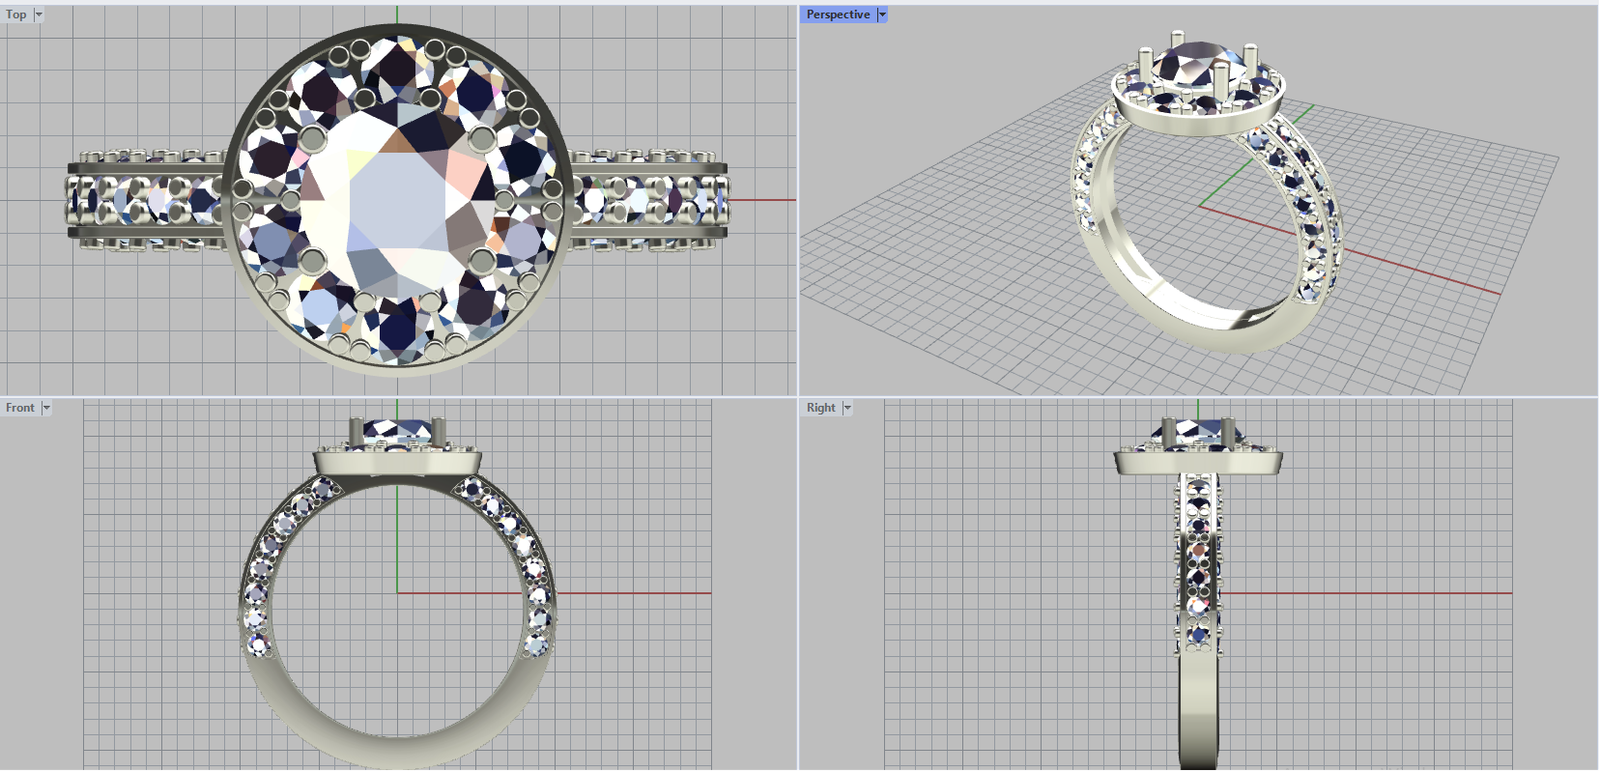Activate the Top viewport title label
Screen dimensions: 1600x772
click(x=16, y=15)
